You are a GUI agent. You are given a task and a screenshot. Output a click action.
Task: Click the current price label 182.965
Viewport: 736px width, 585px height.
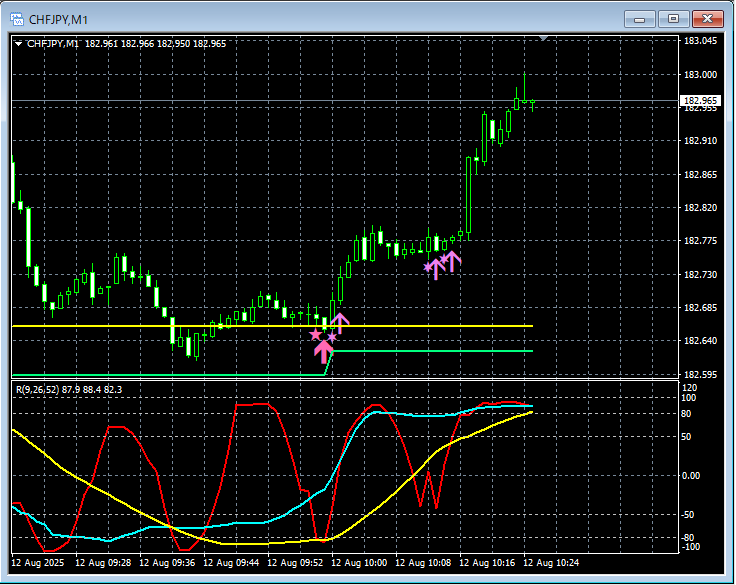tap(700, 100)
